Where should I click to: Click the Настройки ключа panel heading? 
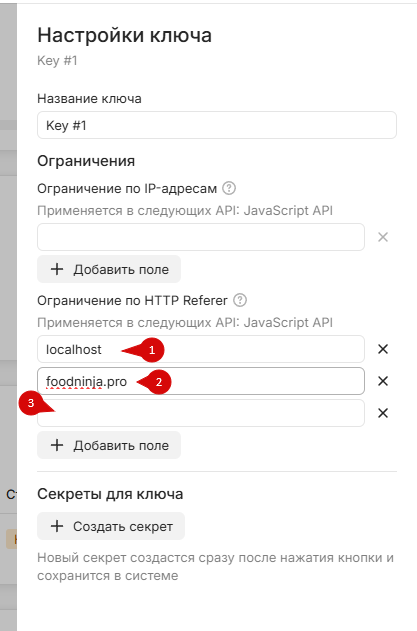124,35
